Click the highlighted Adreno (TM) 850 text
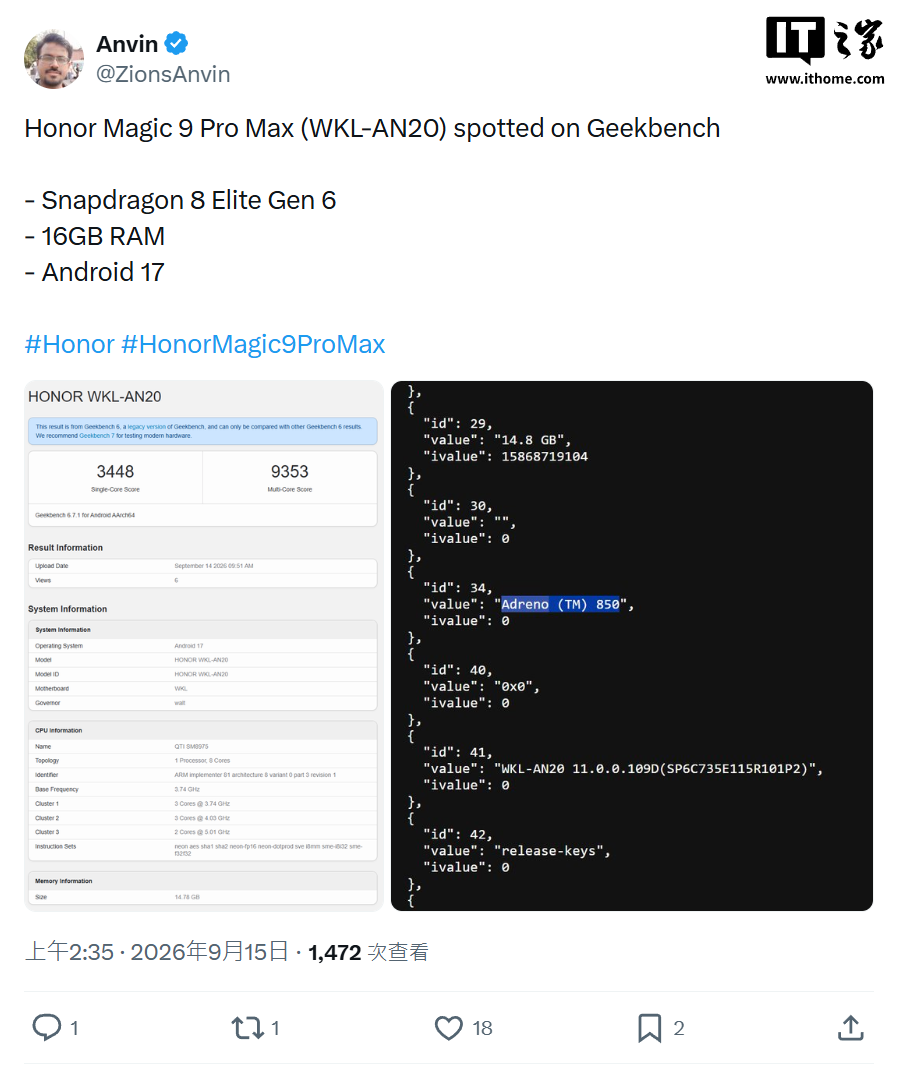 560,604
